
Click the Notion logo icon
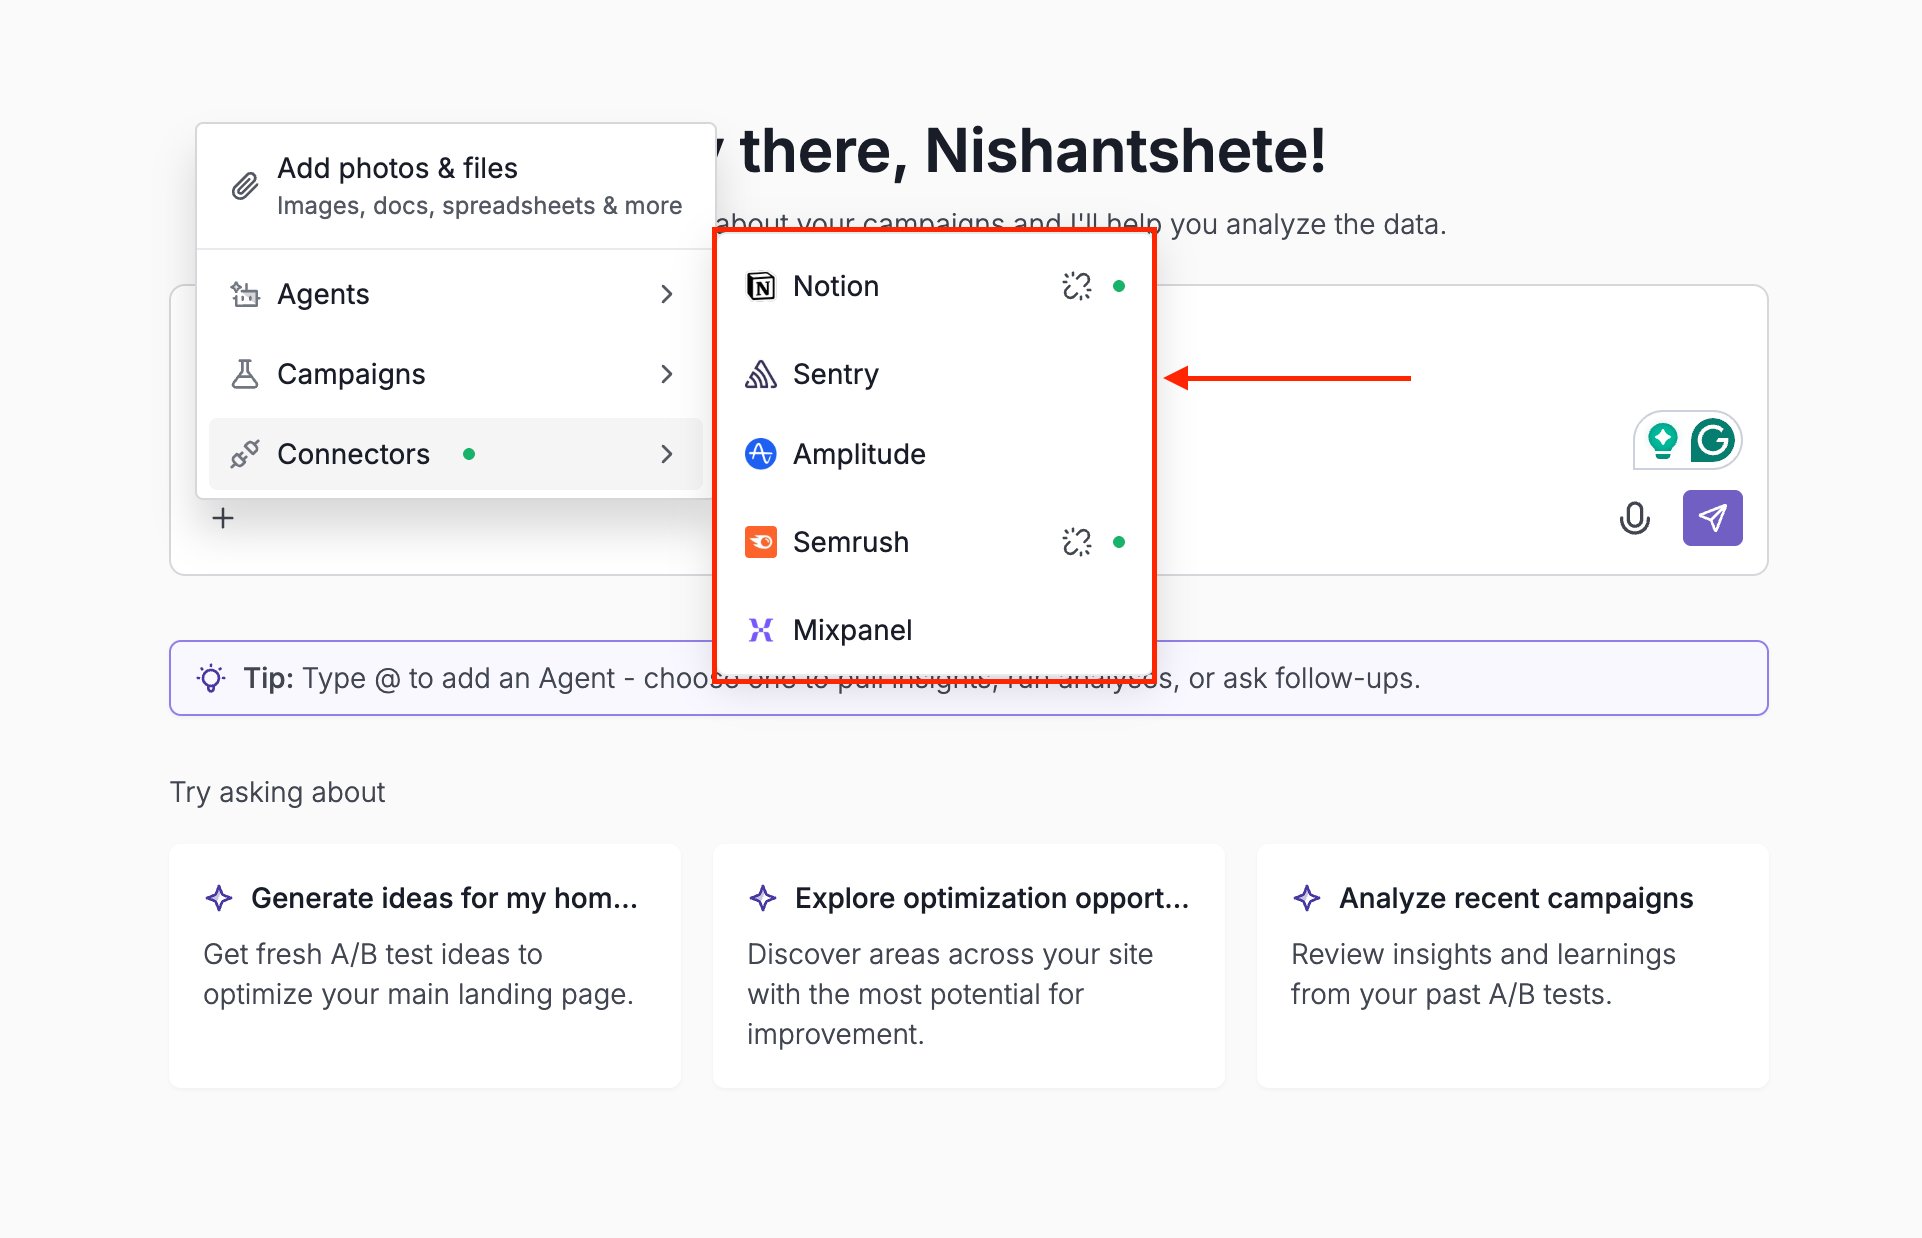pos(761,286)
